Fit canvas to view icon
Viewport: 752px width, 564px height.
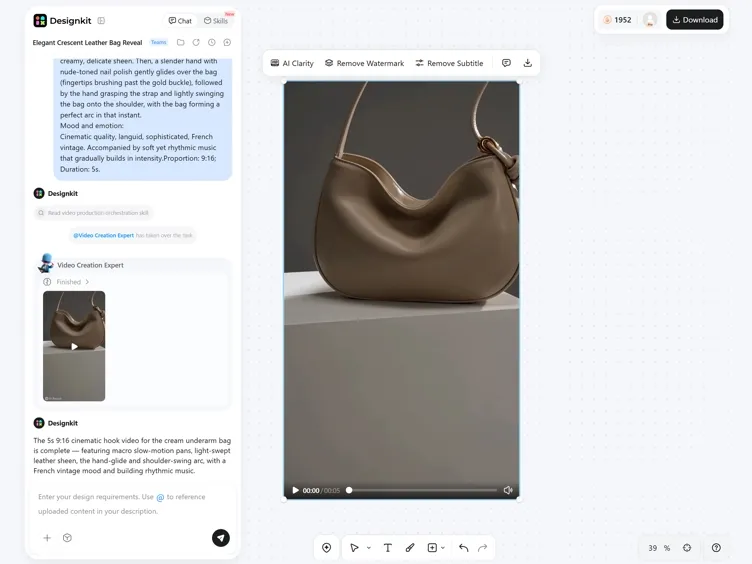click(687, 548)
